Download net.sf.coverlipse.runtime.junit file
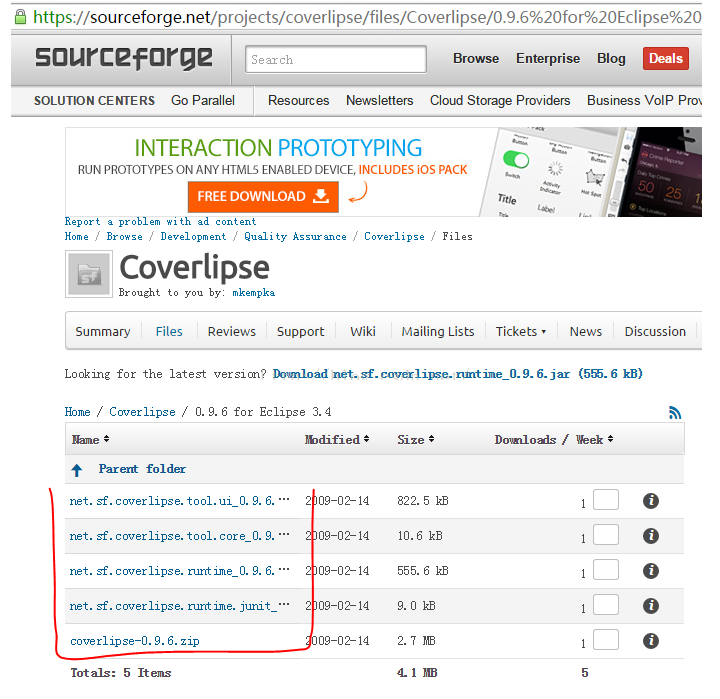Screen dimensions: 720x699 (180, 606)
